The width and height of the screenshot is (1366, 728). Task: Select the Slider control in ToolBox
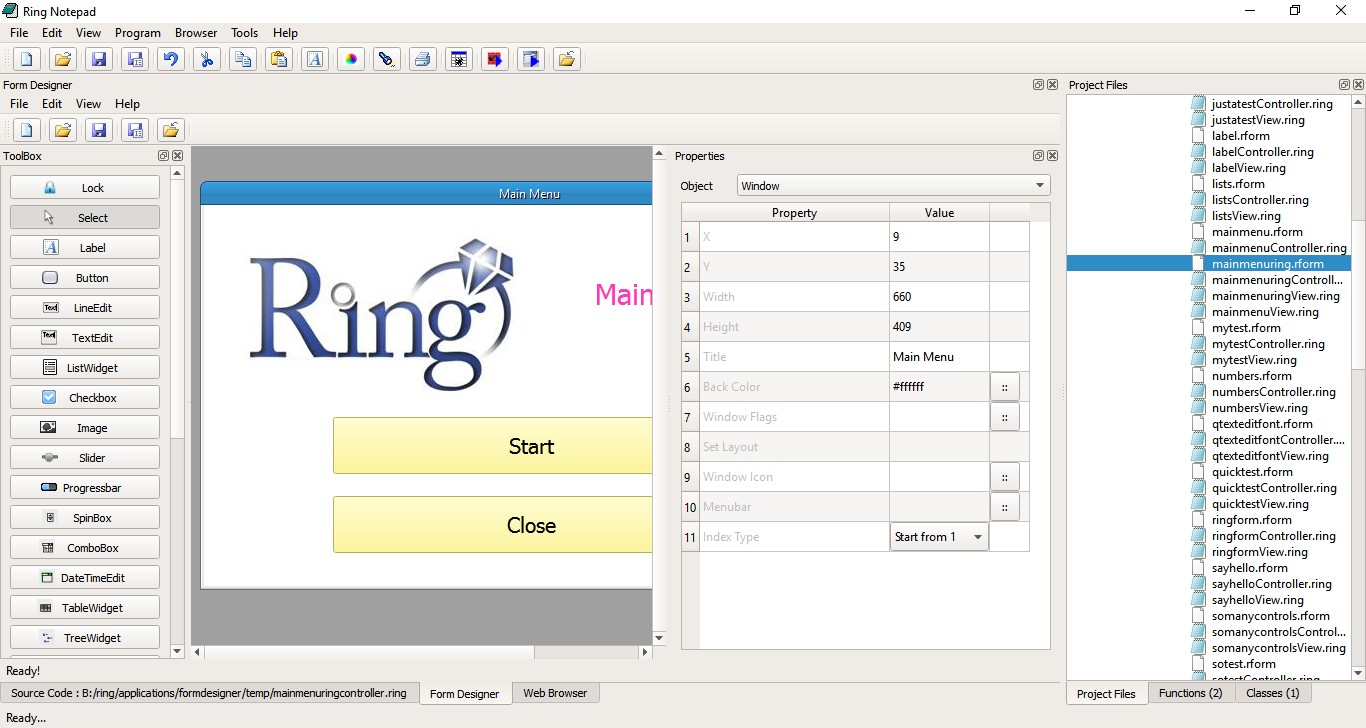85,457
